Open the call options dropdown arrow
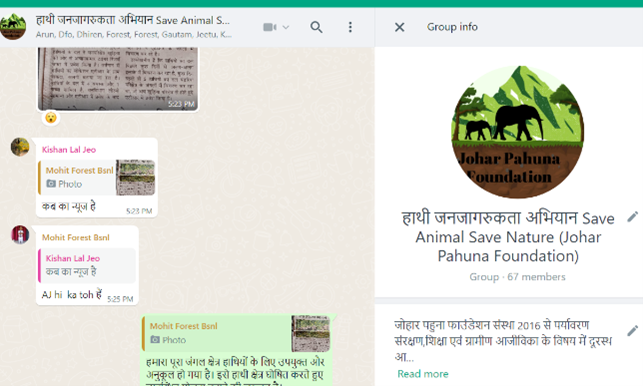This screenshot has width=643, height=386. pyautogui.click(x=286, y=27)
